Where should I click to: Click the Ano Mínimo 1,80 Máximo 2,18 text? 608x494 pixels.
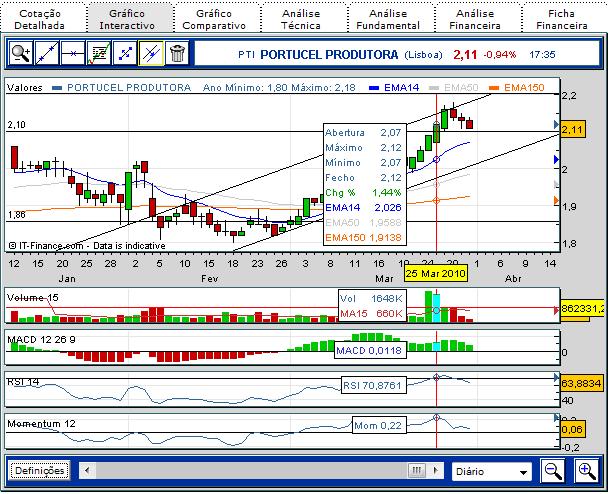279,88
